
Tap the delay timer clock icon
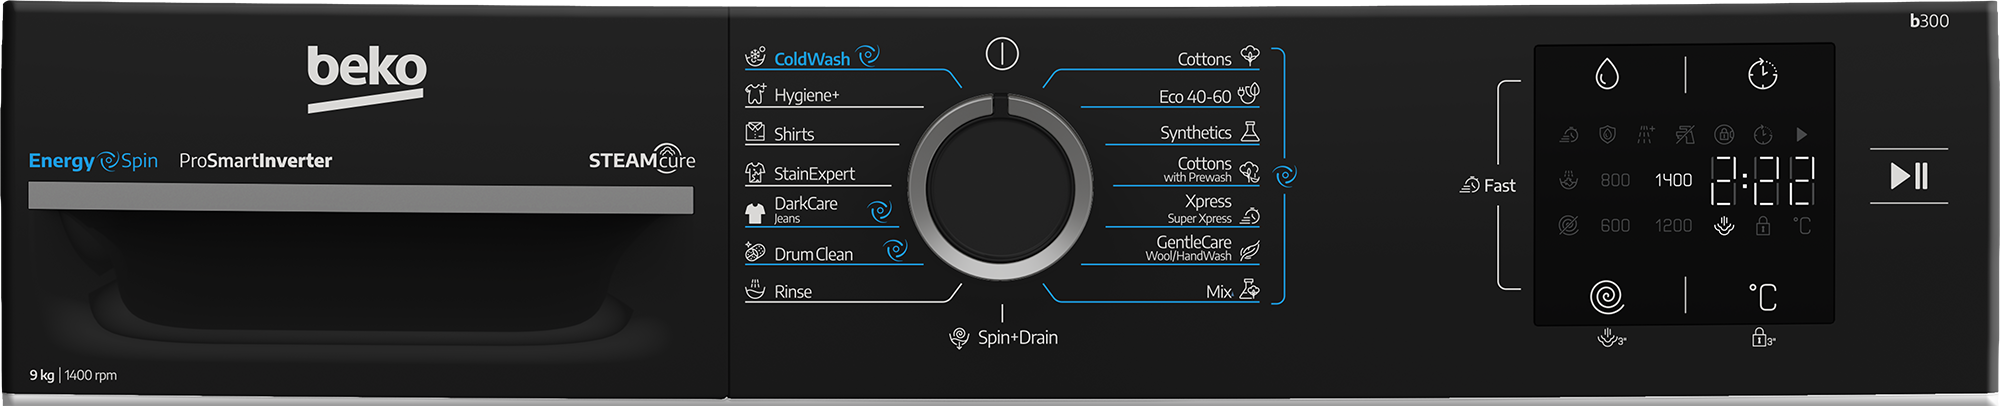click(1763, 74)
